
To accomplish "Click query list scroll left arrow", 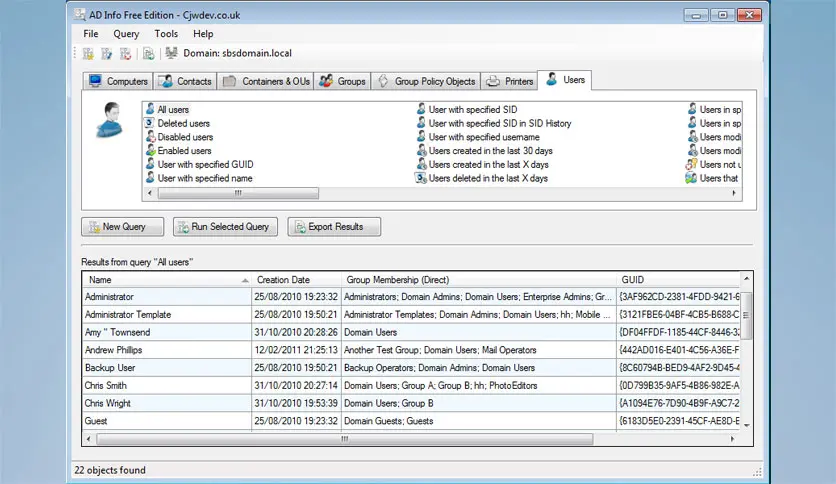I will point(150,193).
